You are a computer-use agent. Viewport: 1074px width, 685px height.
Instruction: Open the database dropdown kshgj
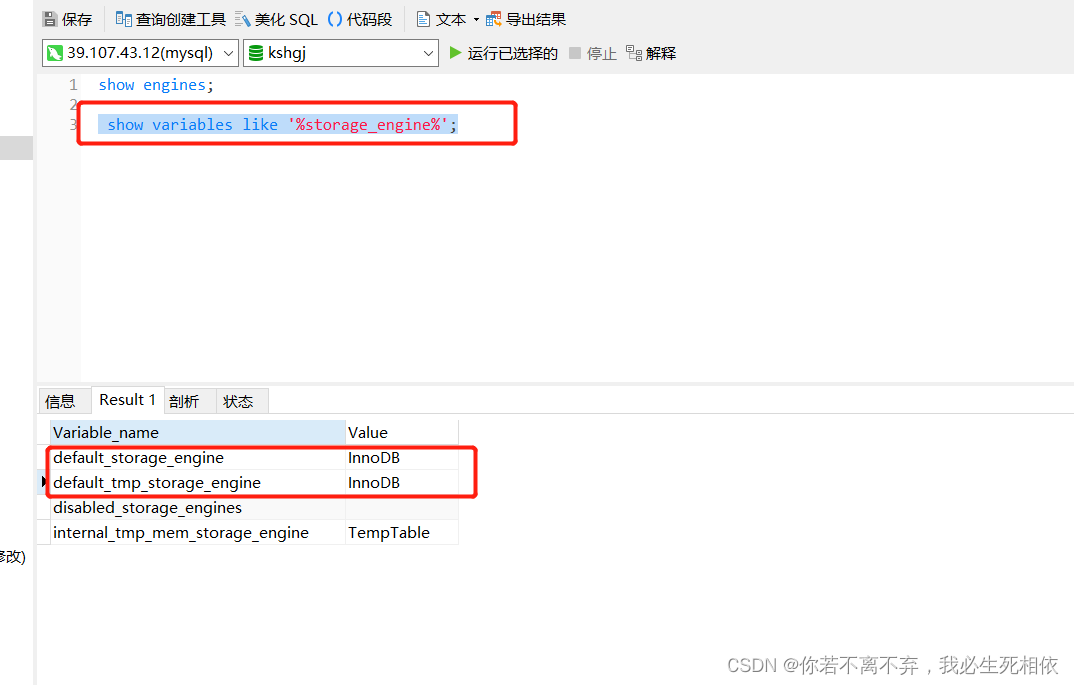341,53
